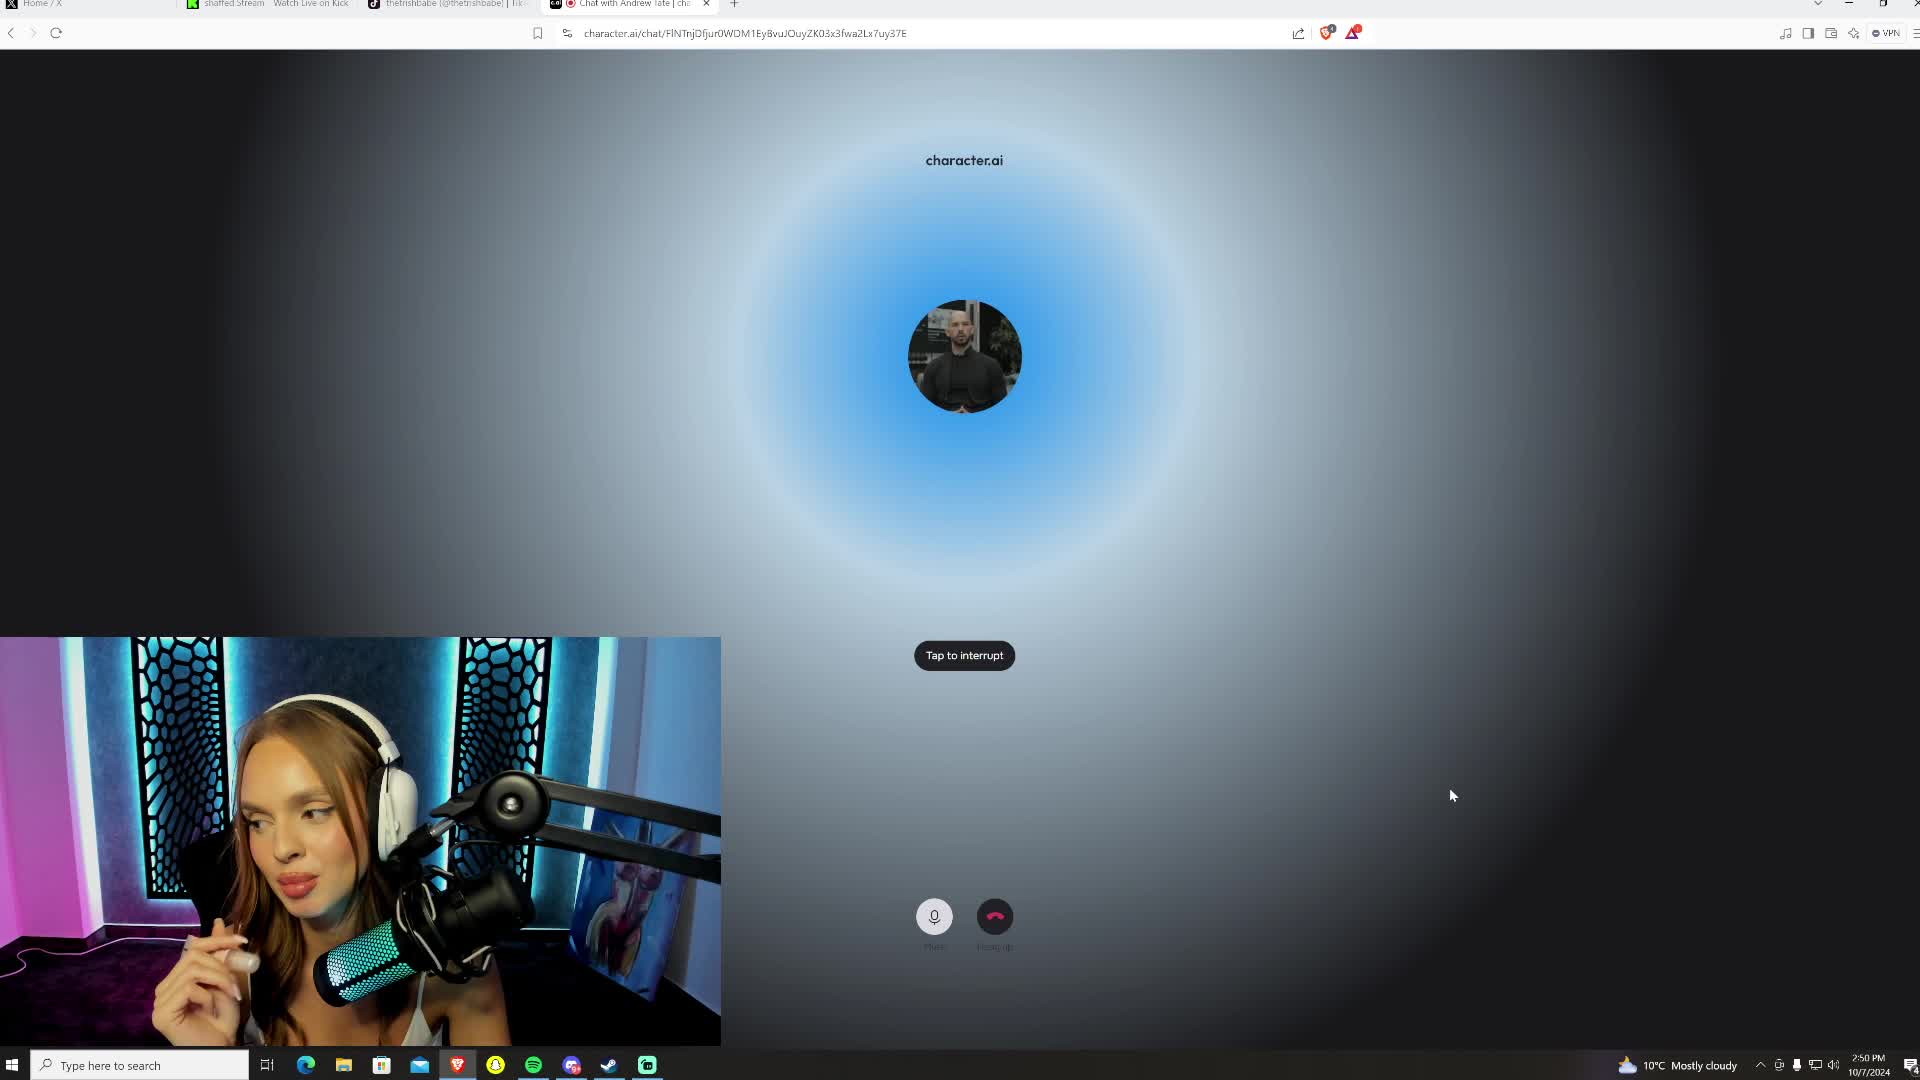The width and height of the screenshot is (1920, 1080).
Task: Open the Brave Rewards icon
Action: (1352, 33)
